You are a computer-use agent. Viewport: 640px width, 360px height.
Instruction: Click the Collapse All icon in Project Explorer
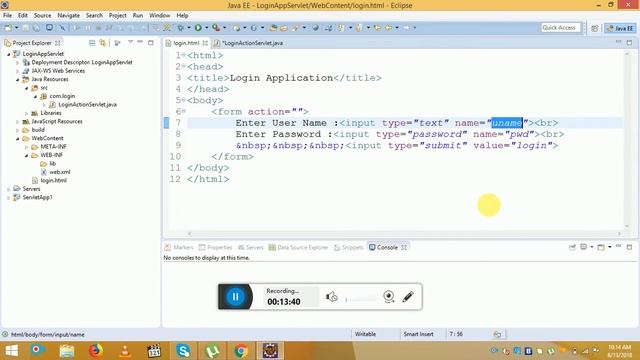(92, 43)
